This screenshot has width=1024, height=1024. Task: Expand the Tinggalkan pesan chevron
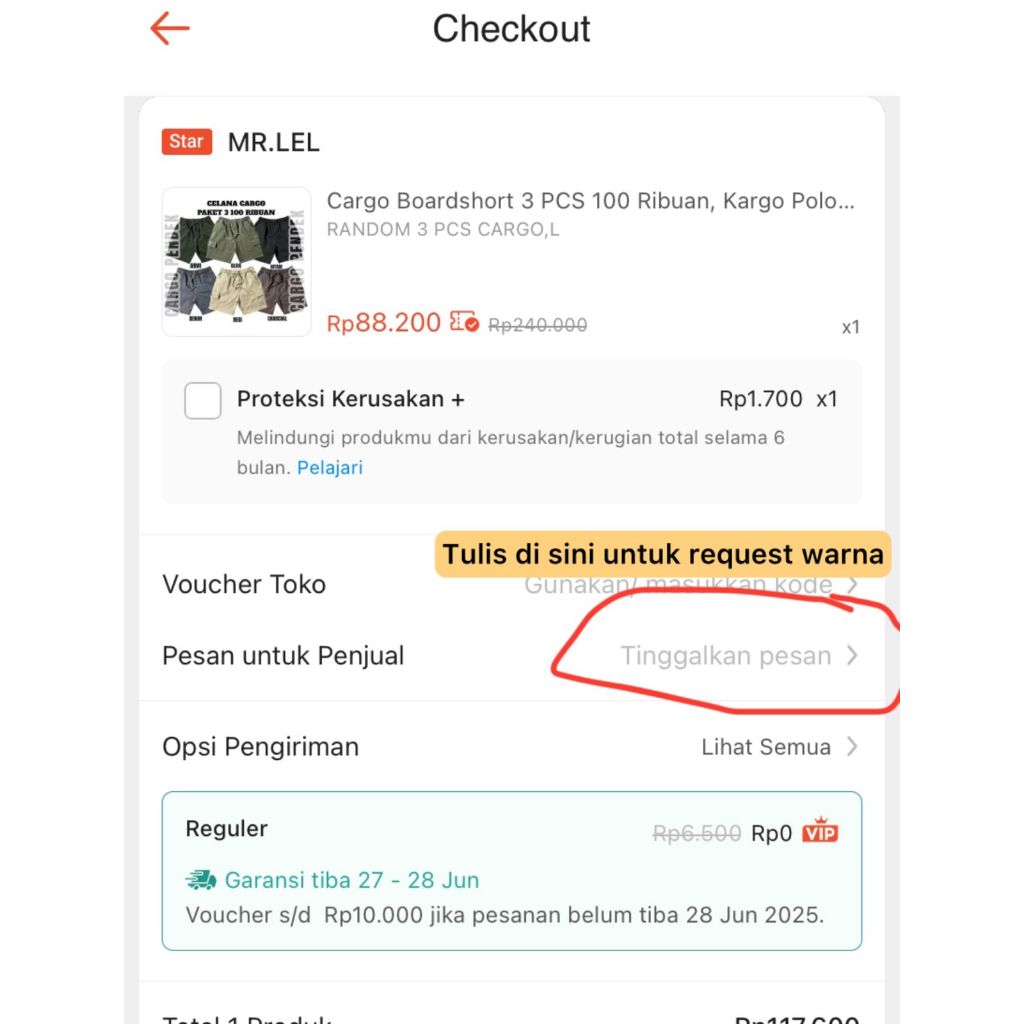[x=852, y=655]
